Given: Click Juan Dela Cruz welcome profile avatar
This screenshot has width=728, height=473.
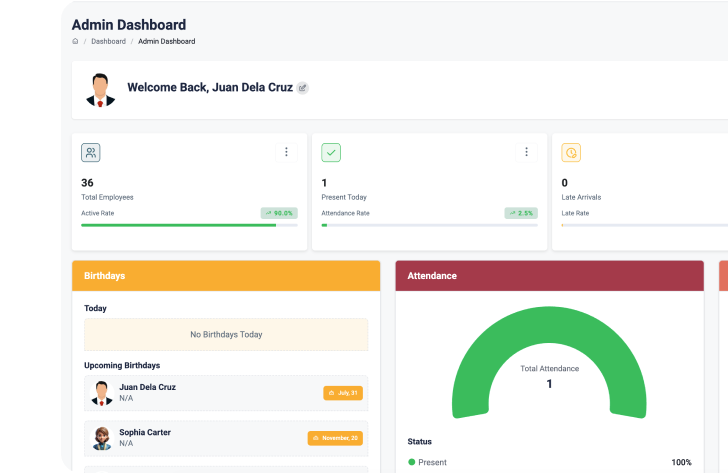Looking at the screenshot, I should 100,90.
